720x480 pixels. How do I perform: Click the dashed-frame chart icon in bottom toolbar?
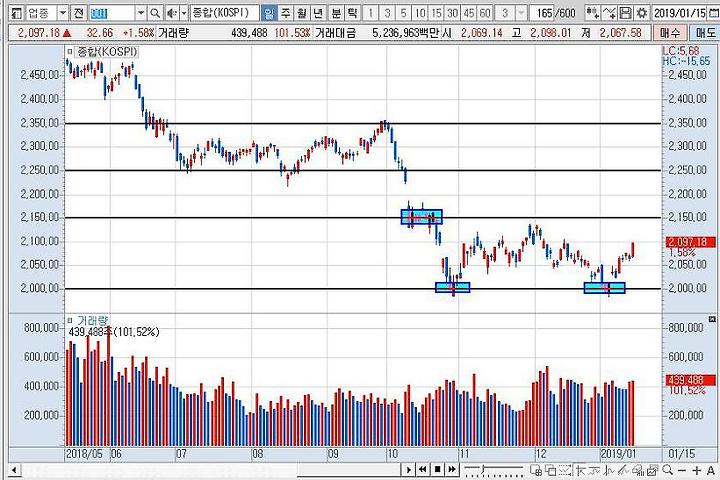[x=565, y=470]
